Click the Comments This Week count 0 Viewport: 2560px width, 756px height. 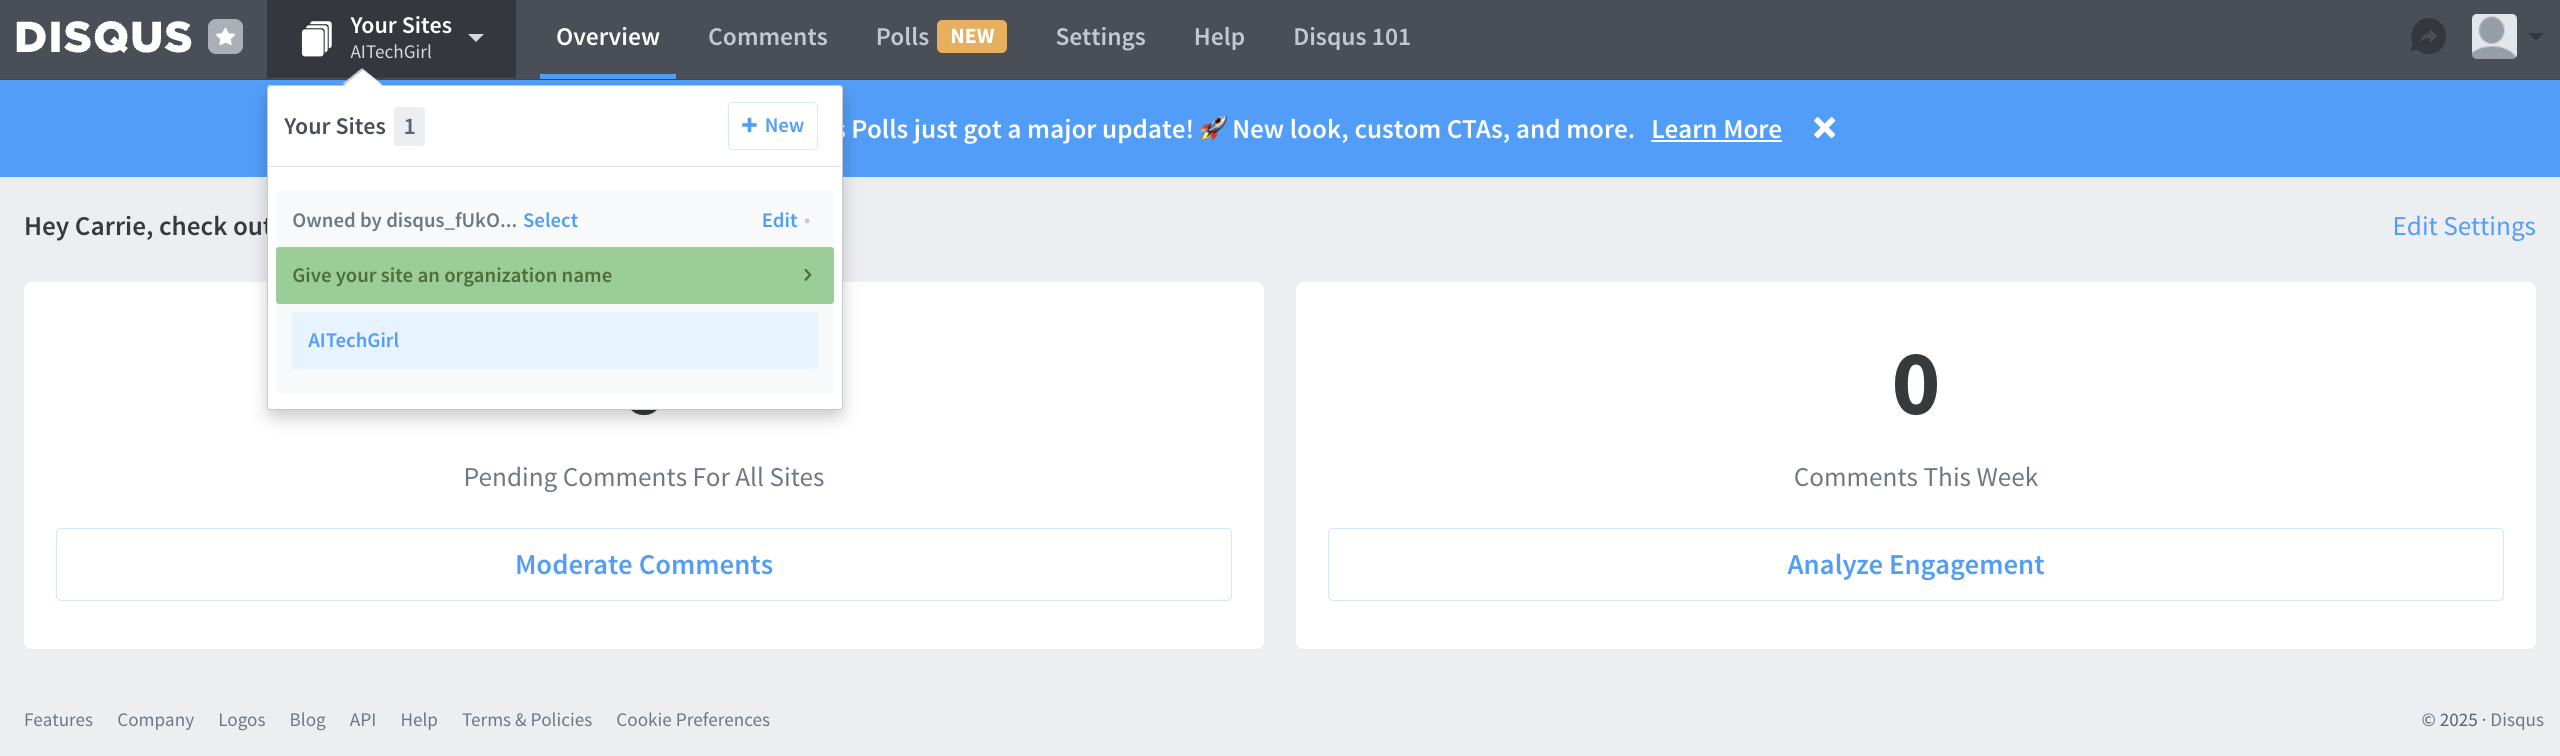(x=1916, y=386)
